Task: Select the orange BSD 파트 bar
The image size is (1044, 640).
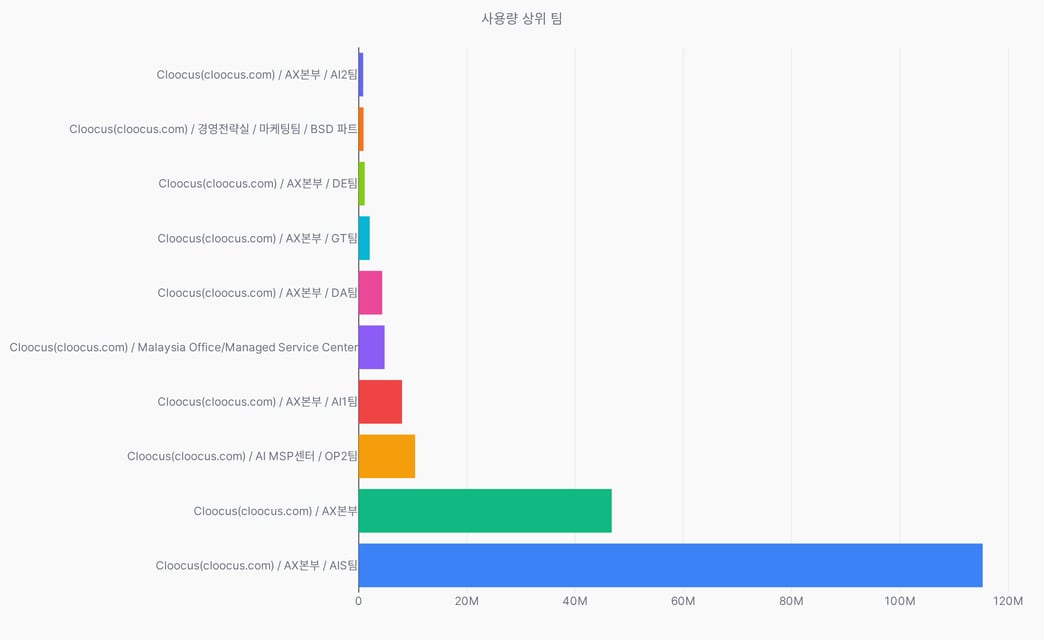Action: pyautogui.click(x=361, y=129)
